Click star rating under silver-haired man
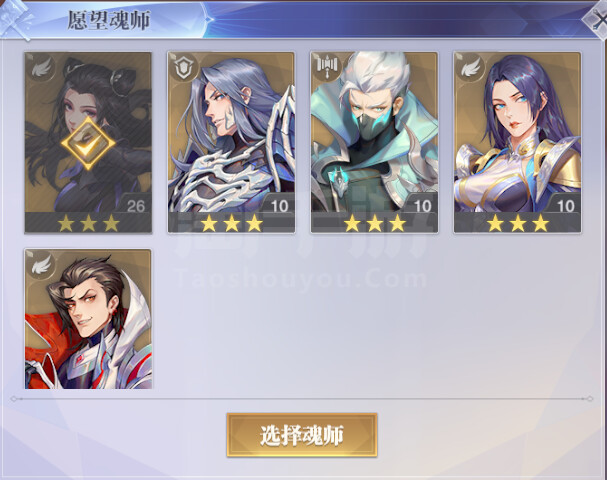This screenshot has width=607, height=480. point(231,223)
